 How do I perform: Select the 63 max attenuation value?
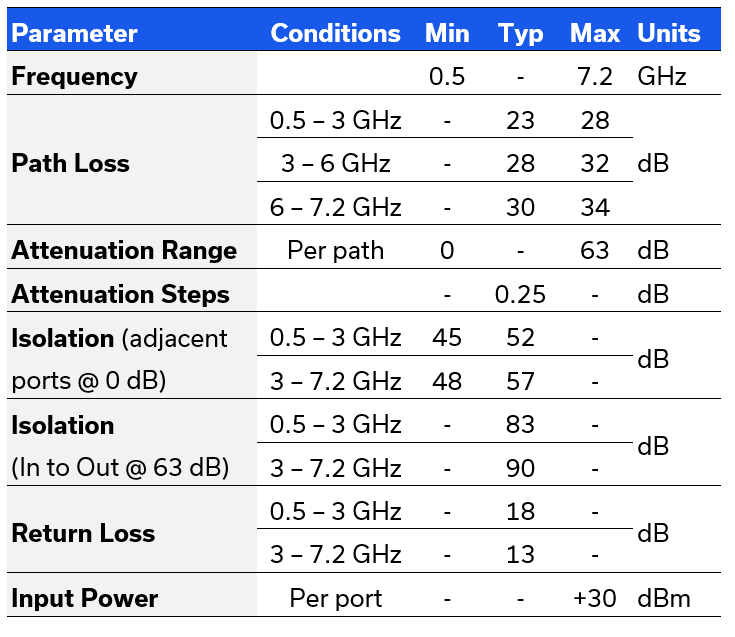pyautogui.click(x=595, y=250)
